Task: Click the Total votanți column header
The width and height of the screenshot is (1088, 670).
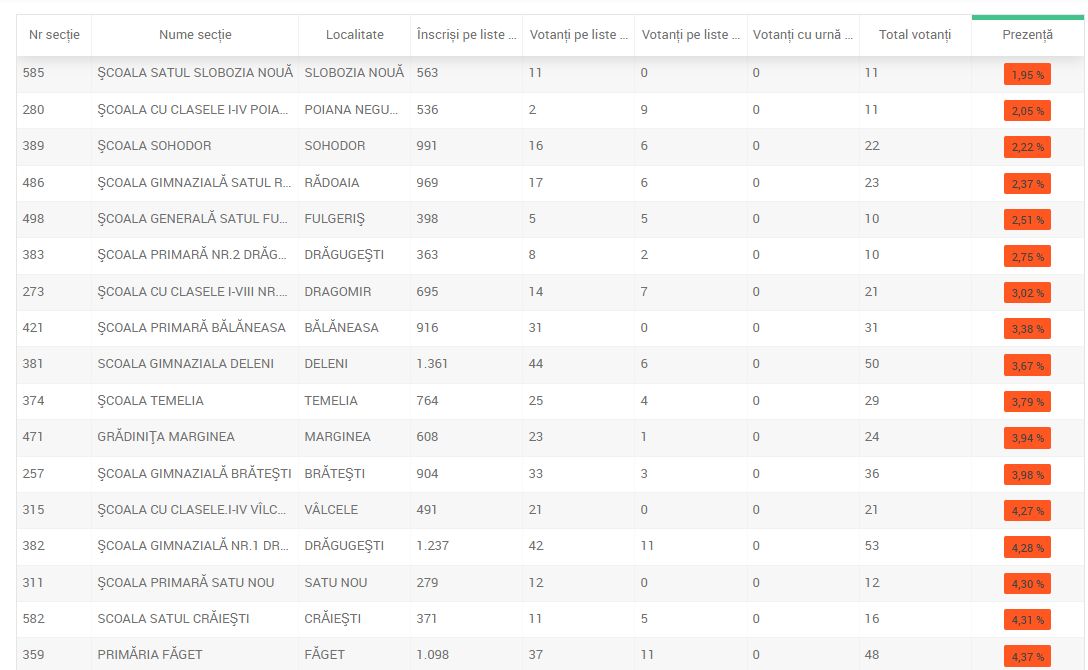Action: [914, 35]
